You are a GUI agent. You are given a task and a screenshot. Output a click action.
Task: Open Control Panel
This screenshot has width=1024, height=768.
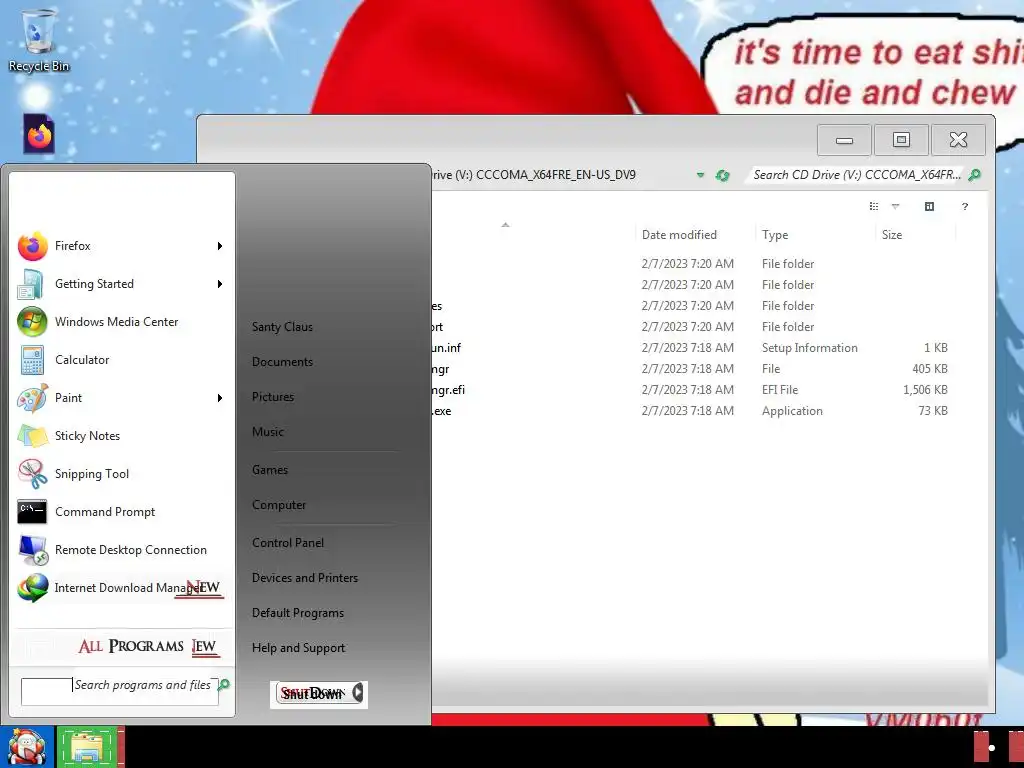click(x=288, y=543)
